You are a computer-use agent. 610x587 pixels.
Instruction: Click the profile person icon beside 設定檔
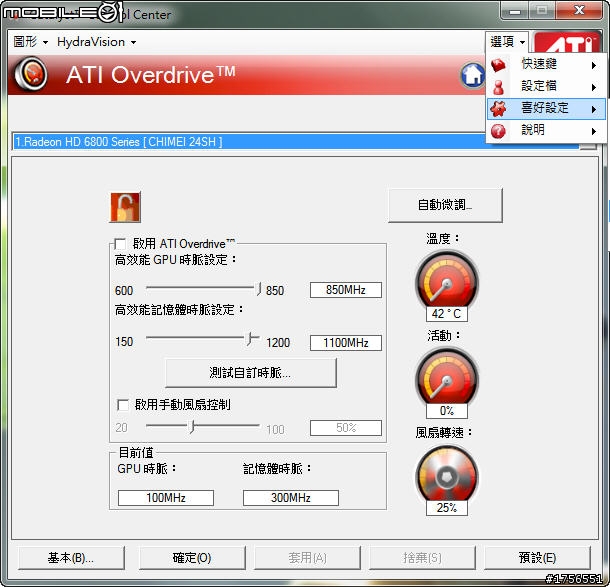[x=498, y=87]
